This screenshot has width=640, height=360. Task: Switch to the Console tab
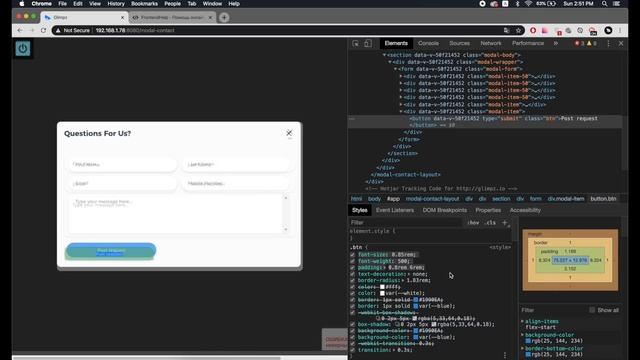[x=428, y=43]
